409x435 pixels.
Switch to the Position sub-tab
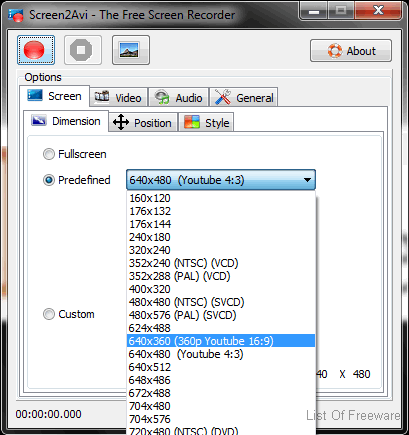(143, 123)
